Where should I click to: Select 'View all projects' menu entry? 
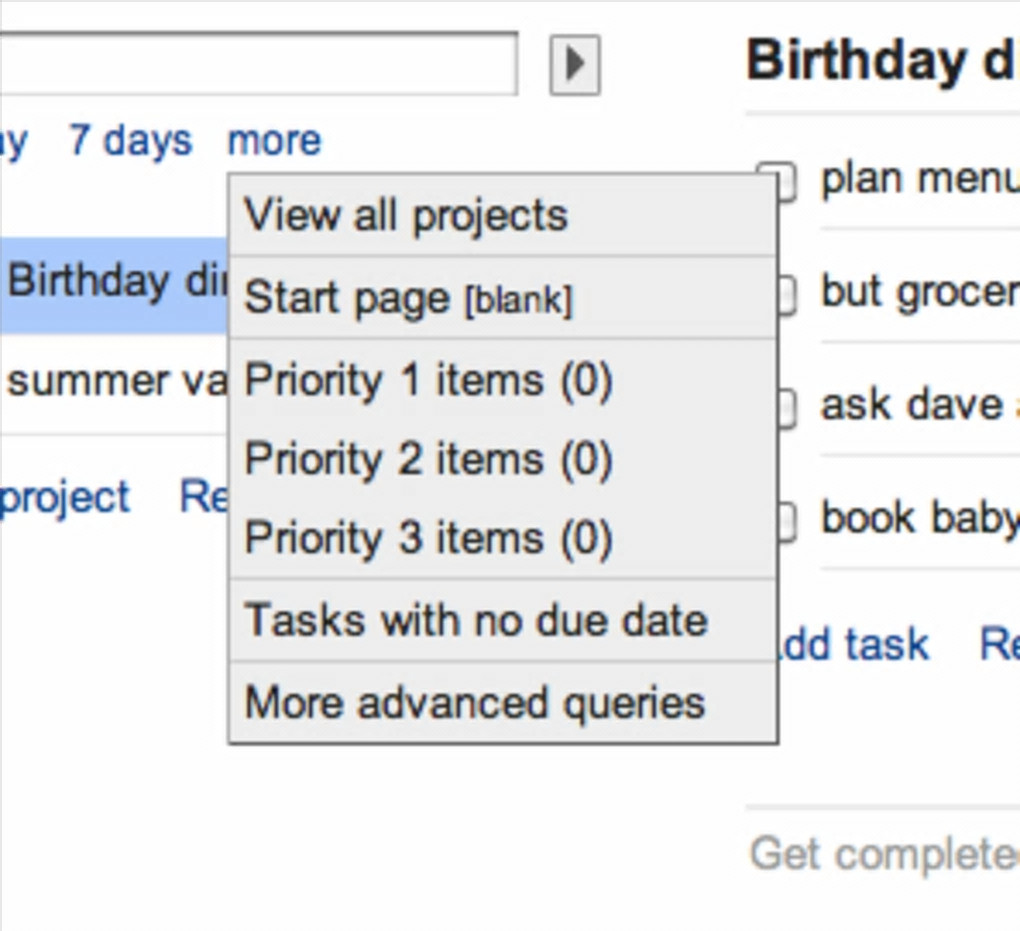coord(406,216)
